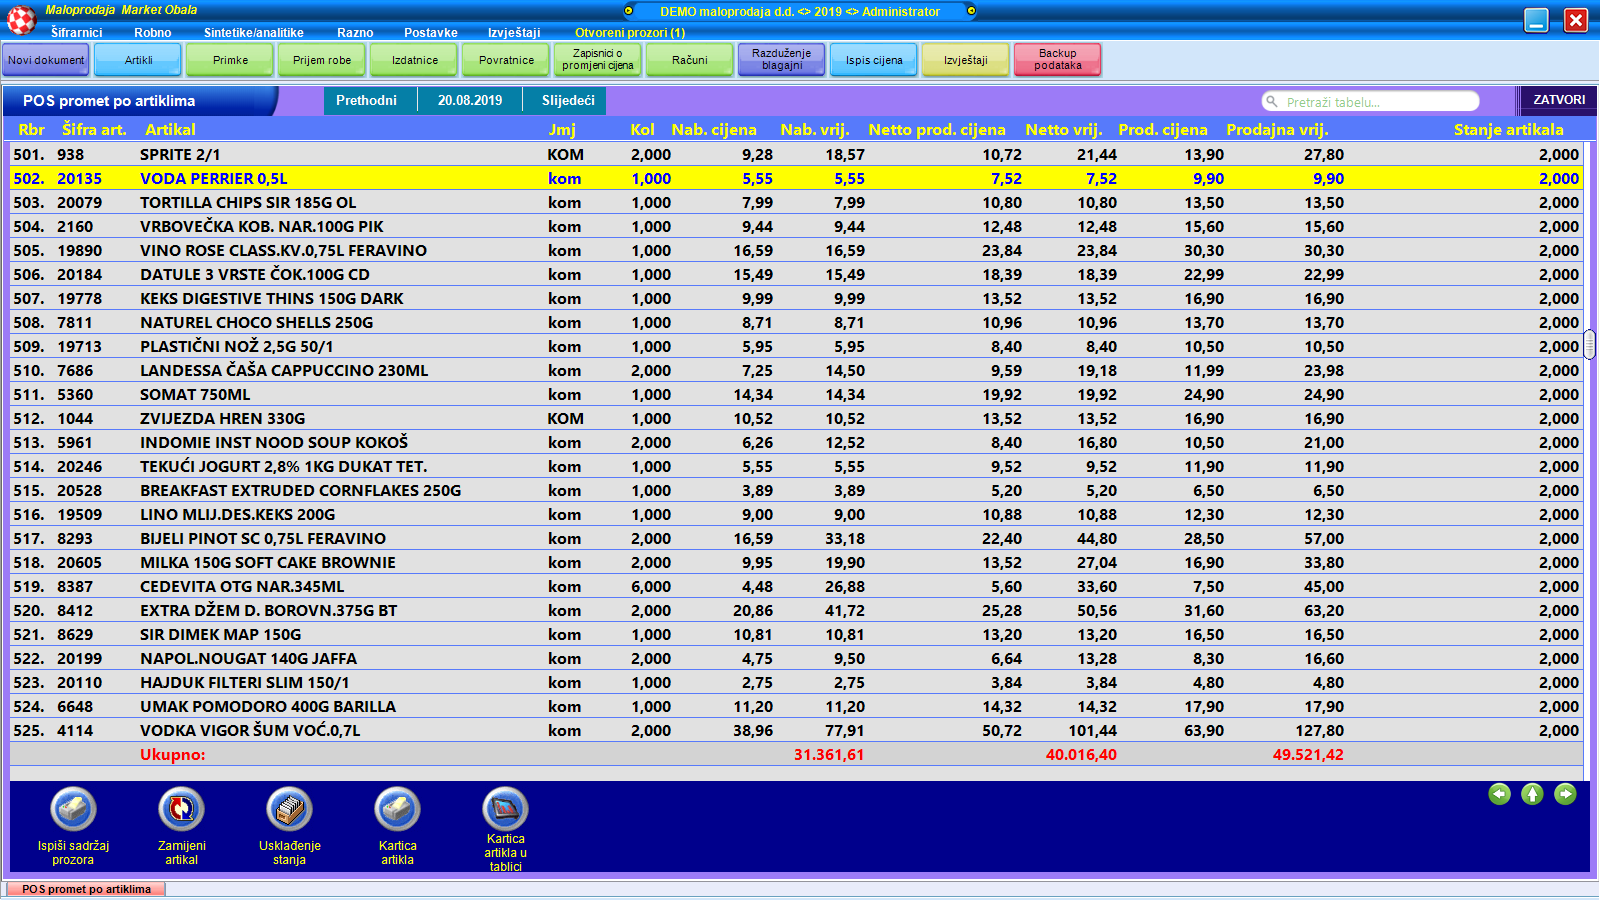Open the Kartica artikla icon

point(397,809)
